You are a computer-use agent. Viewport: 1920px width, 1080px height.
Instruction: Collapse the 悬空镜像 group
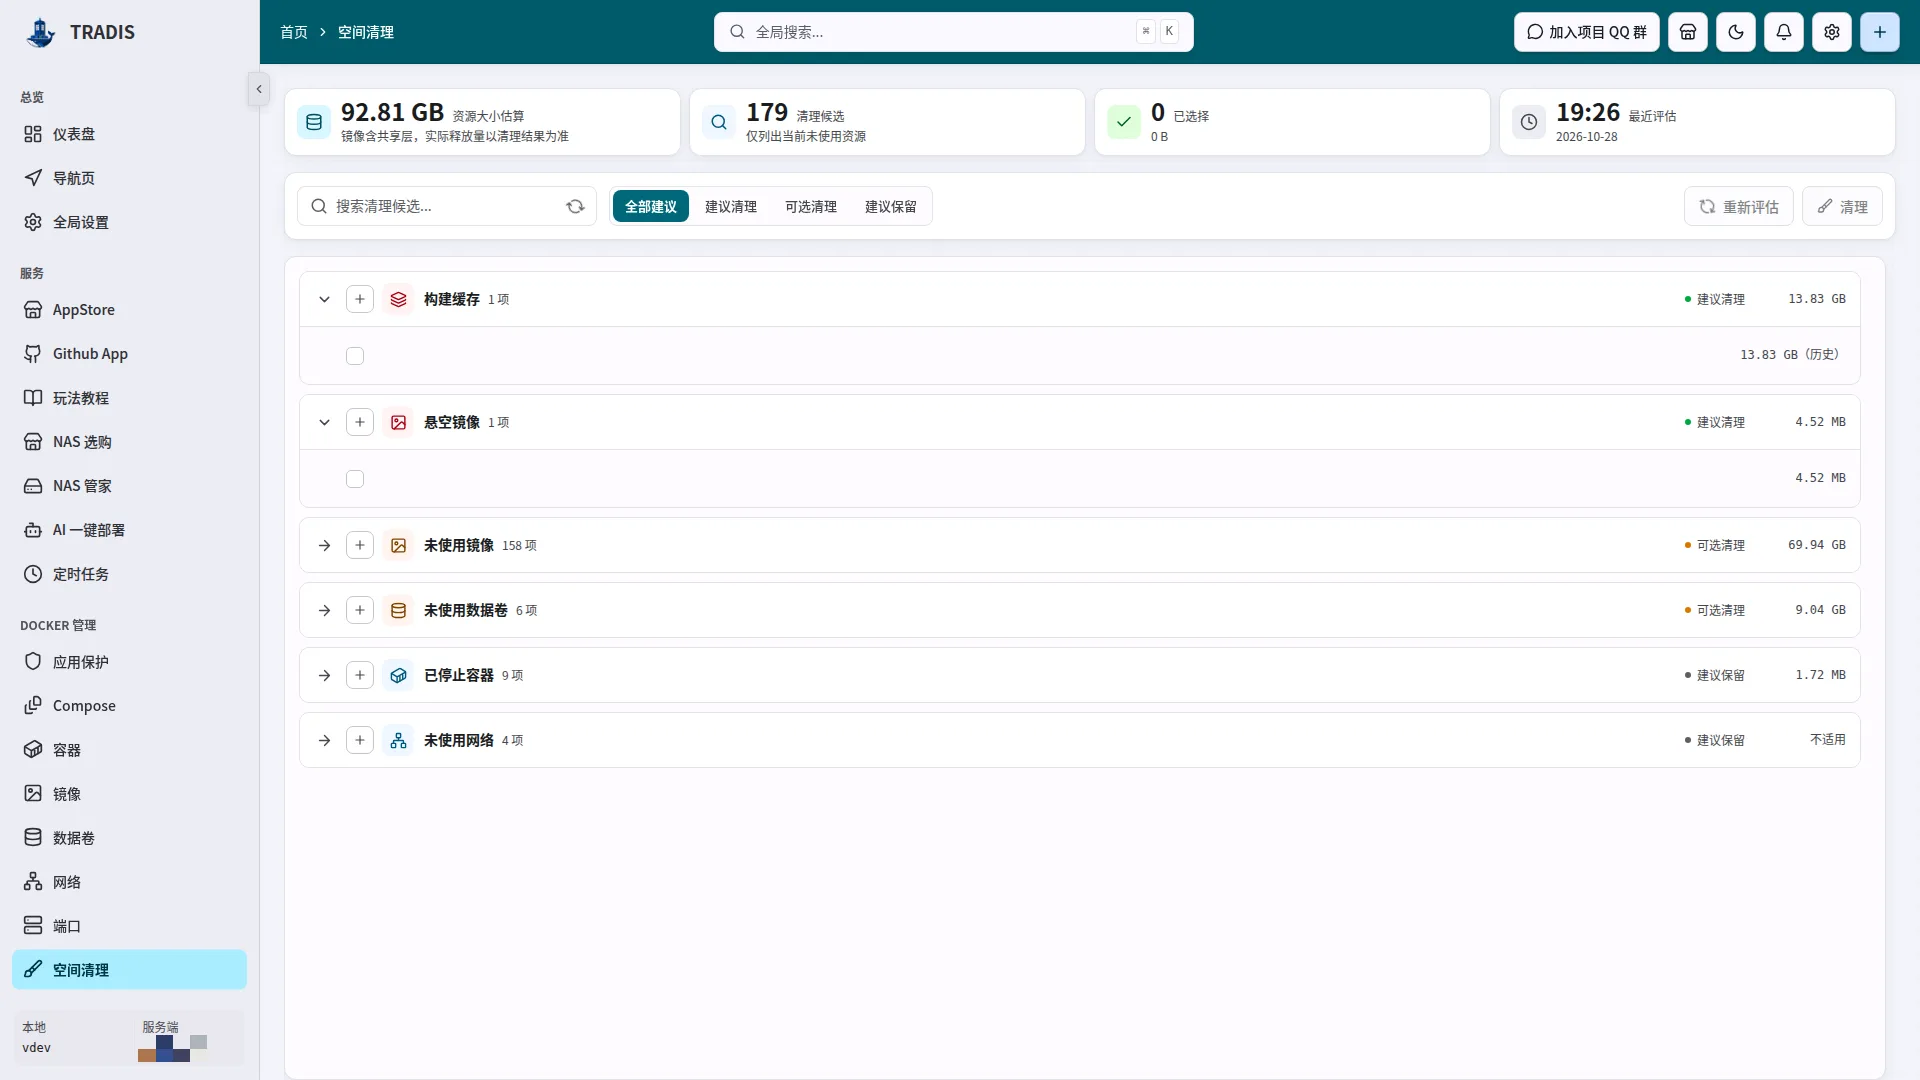point(324,422)
